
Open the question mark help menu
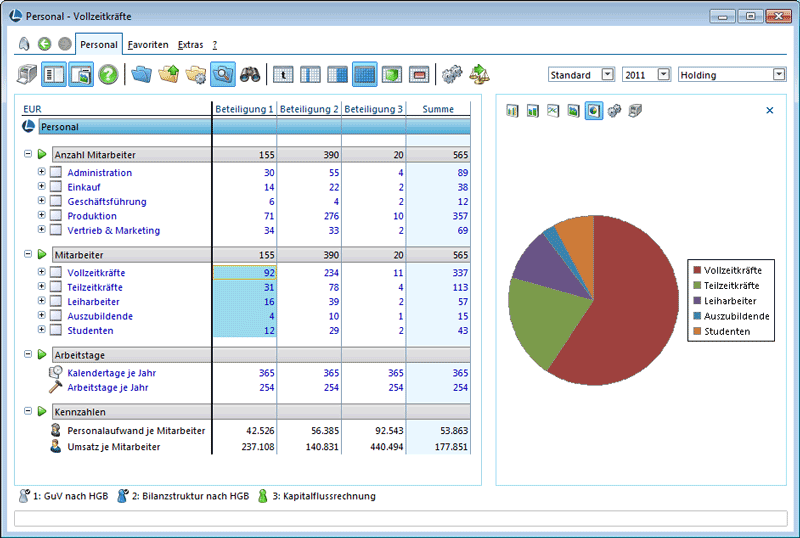coord(215,45)
